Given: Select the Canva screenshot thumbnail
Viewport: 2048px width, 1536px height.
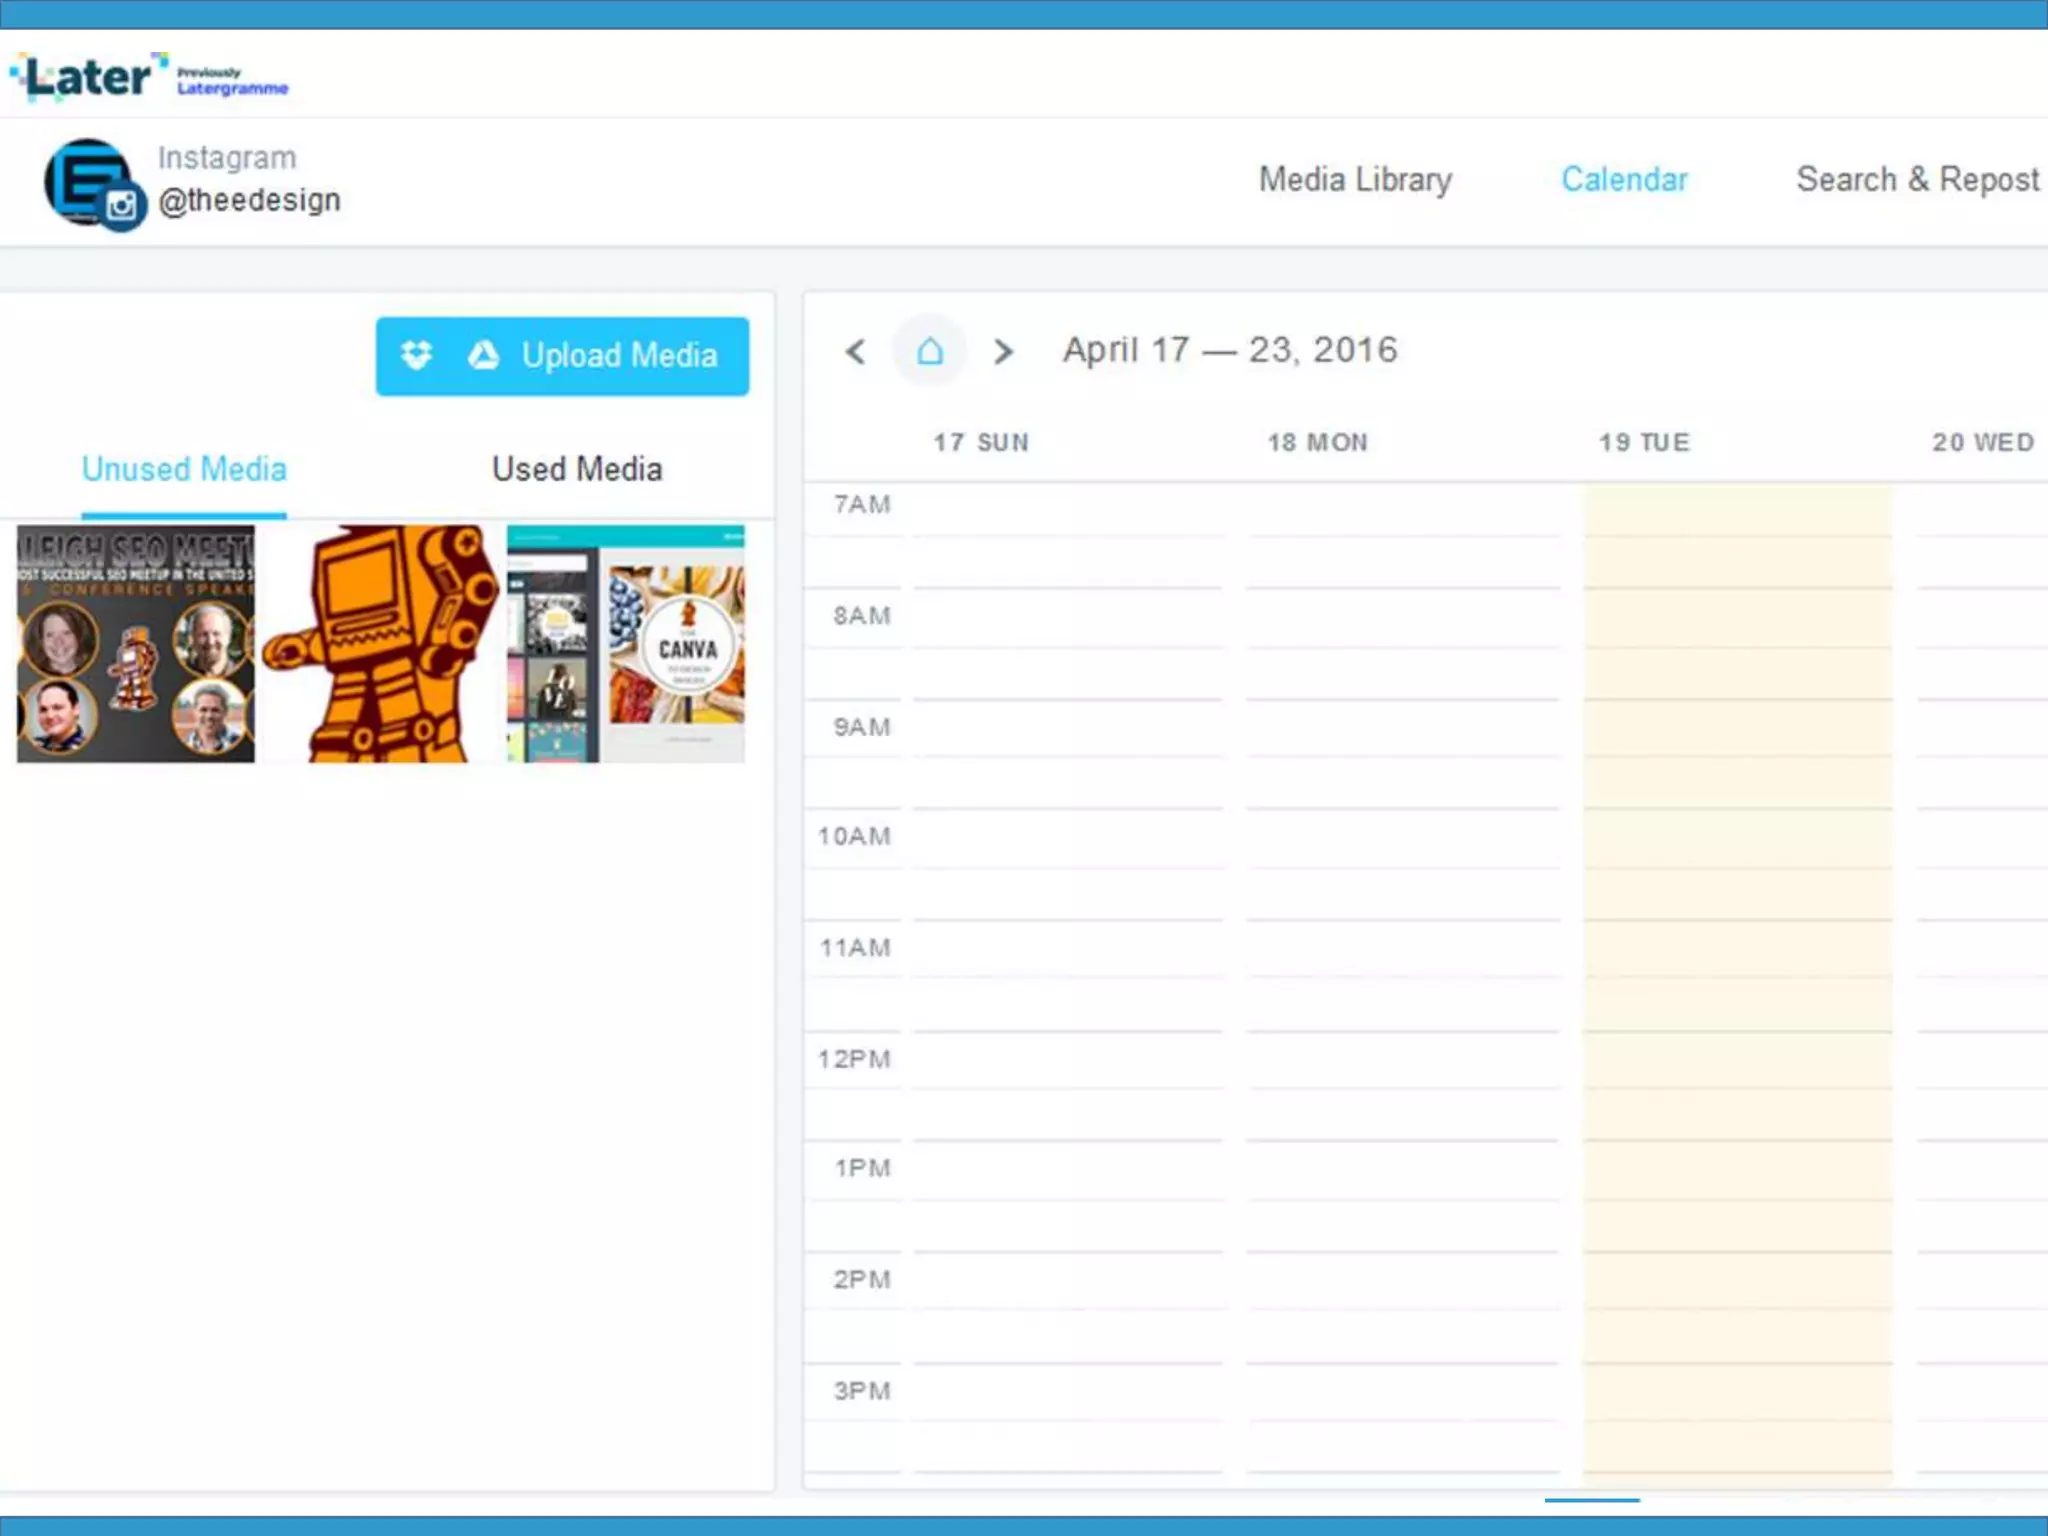Looking at the screenshot, I should click(626, 644).
